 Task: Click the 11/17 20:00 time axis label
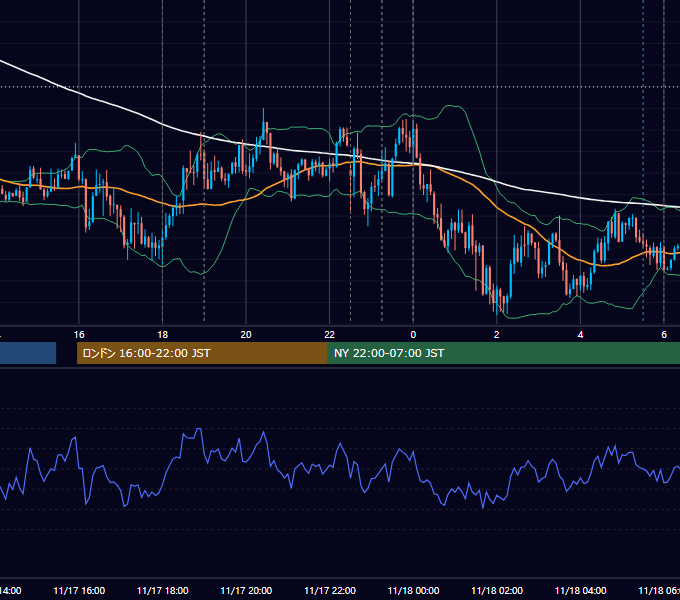[246, 590]
